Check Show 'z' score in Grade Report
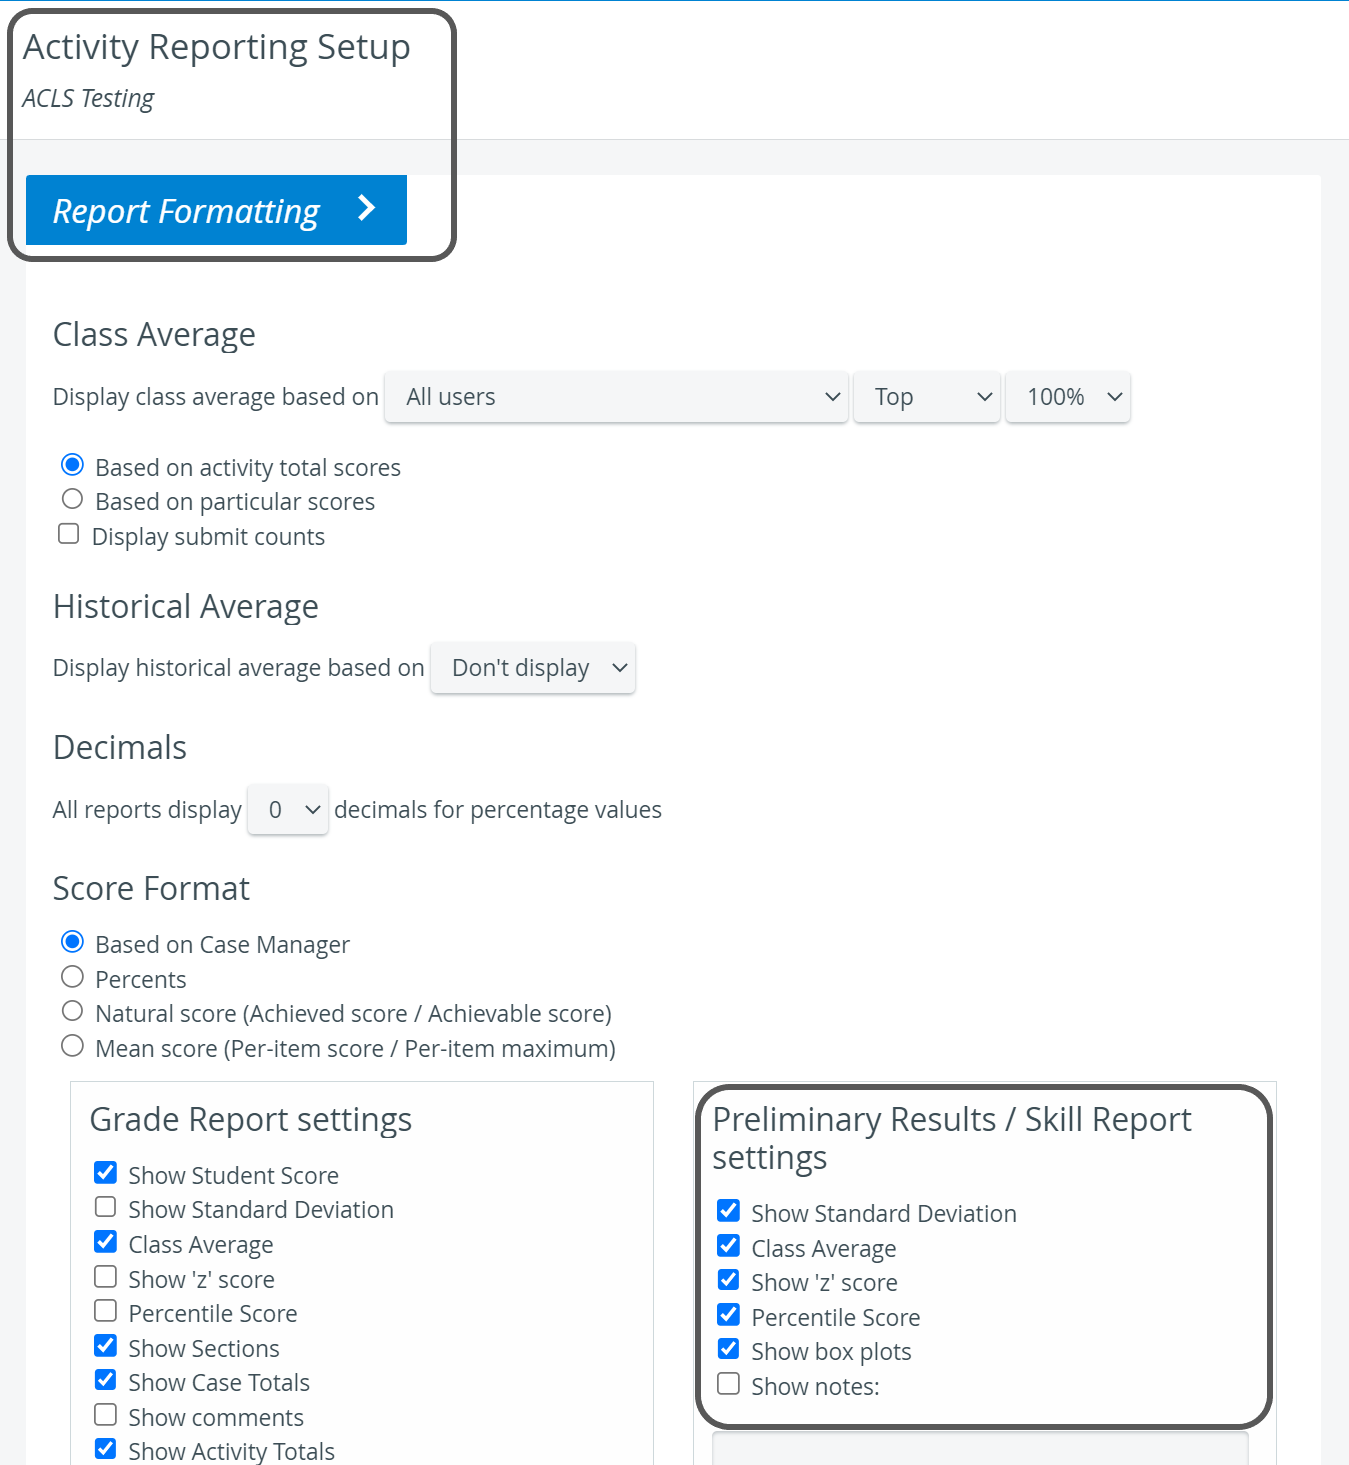The width and height of the screenshot is (1349, 1465). click(105, 1277)
